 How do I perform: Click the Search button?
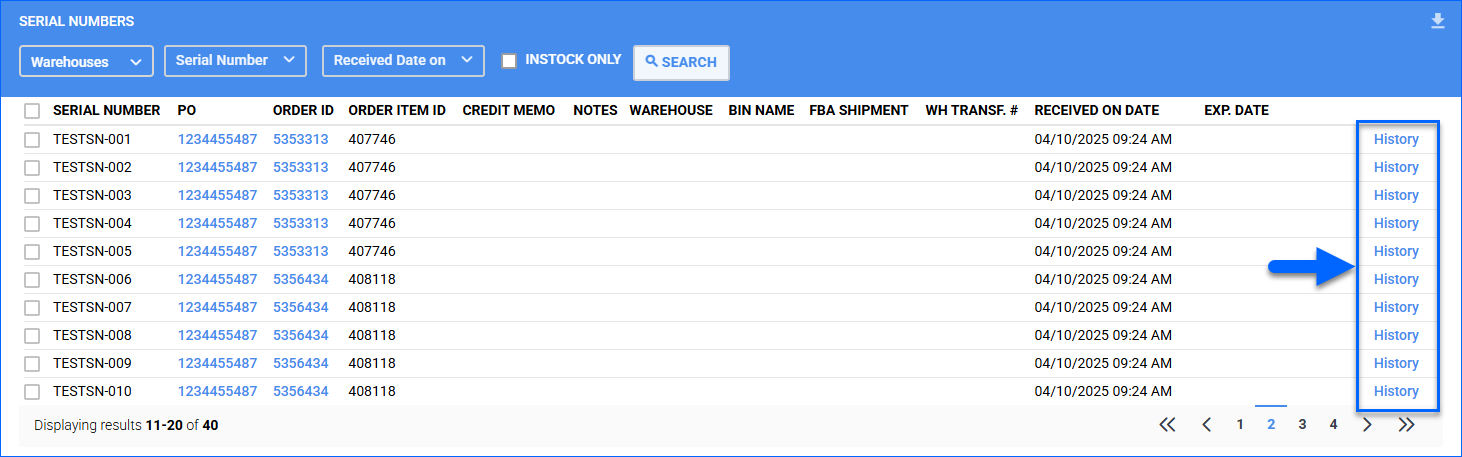click(681, 62)
